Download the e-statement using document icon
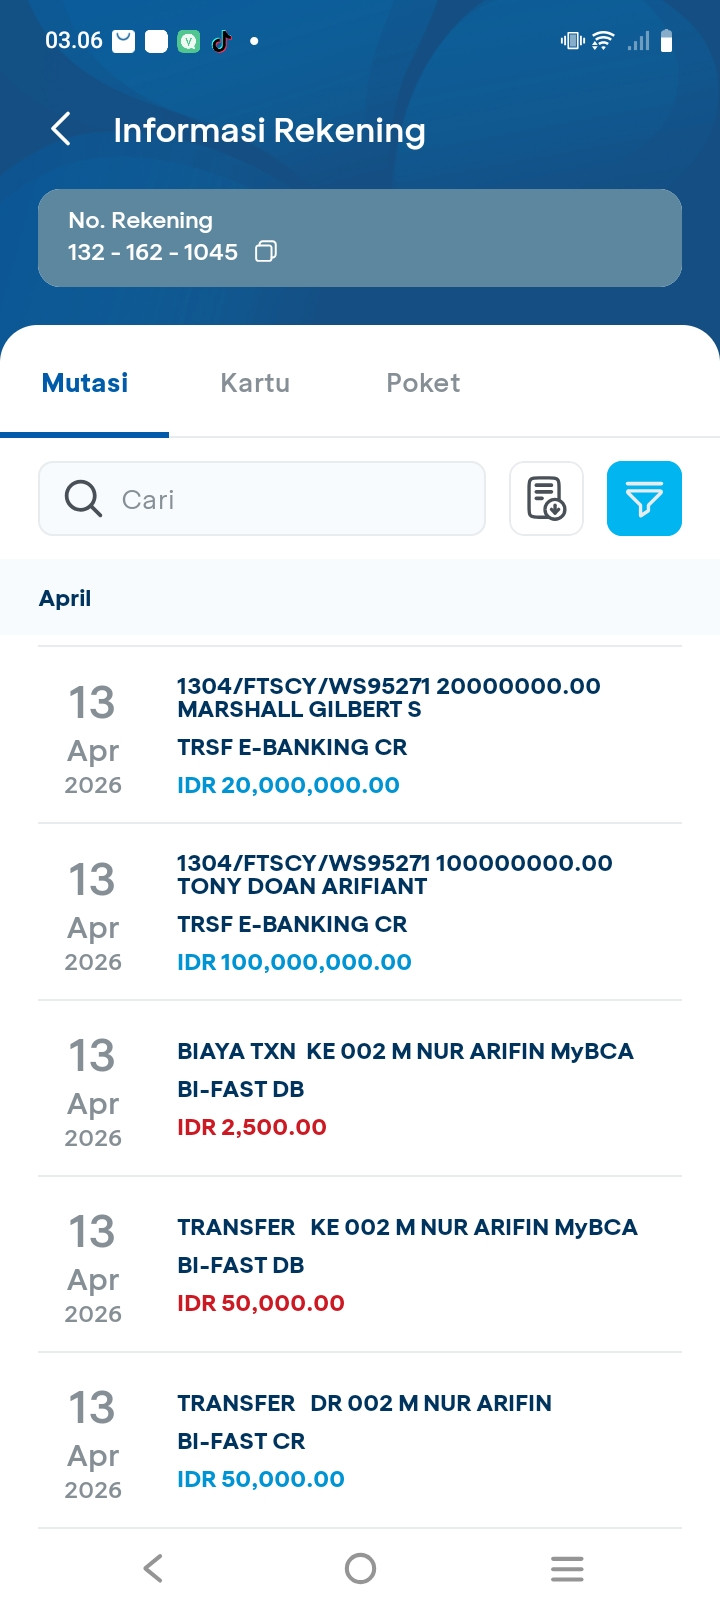 546,498
